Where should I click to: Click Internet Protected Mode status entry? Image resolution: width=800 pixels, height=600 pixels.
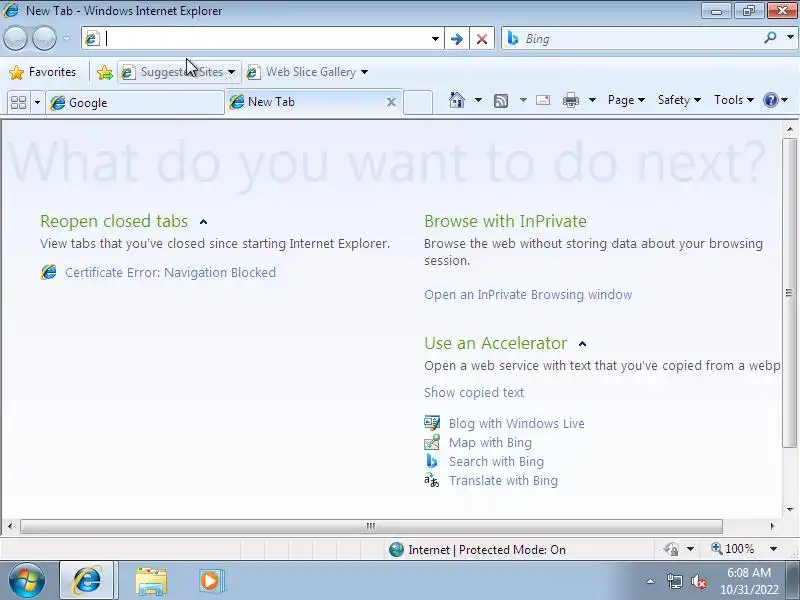tap(477, 549)
